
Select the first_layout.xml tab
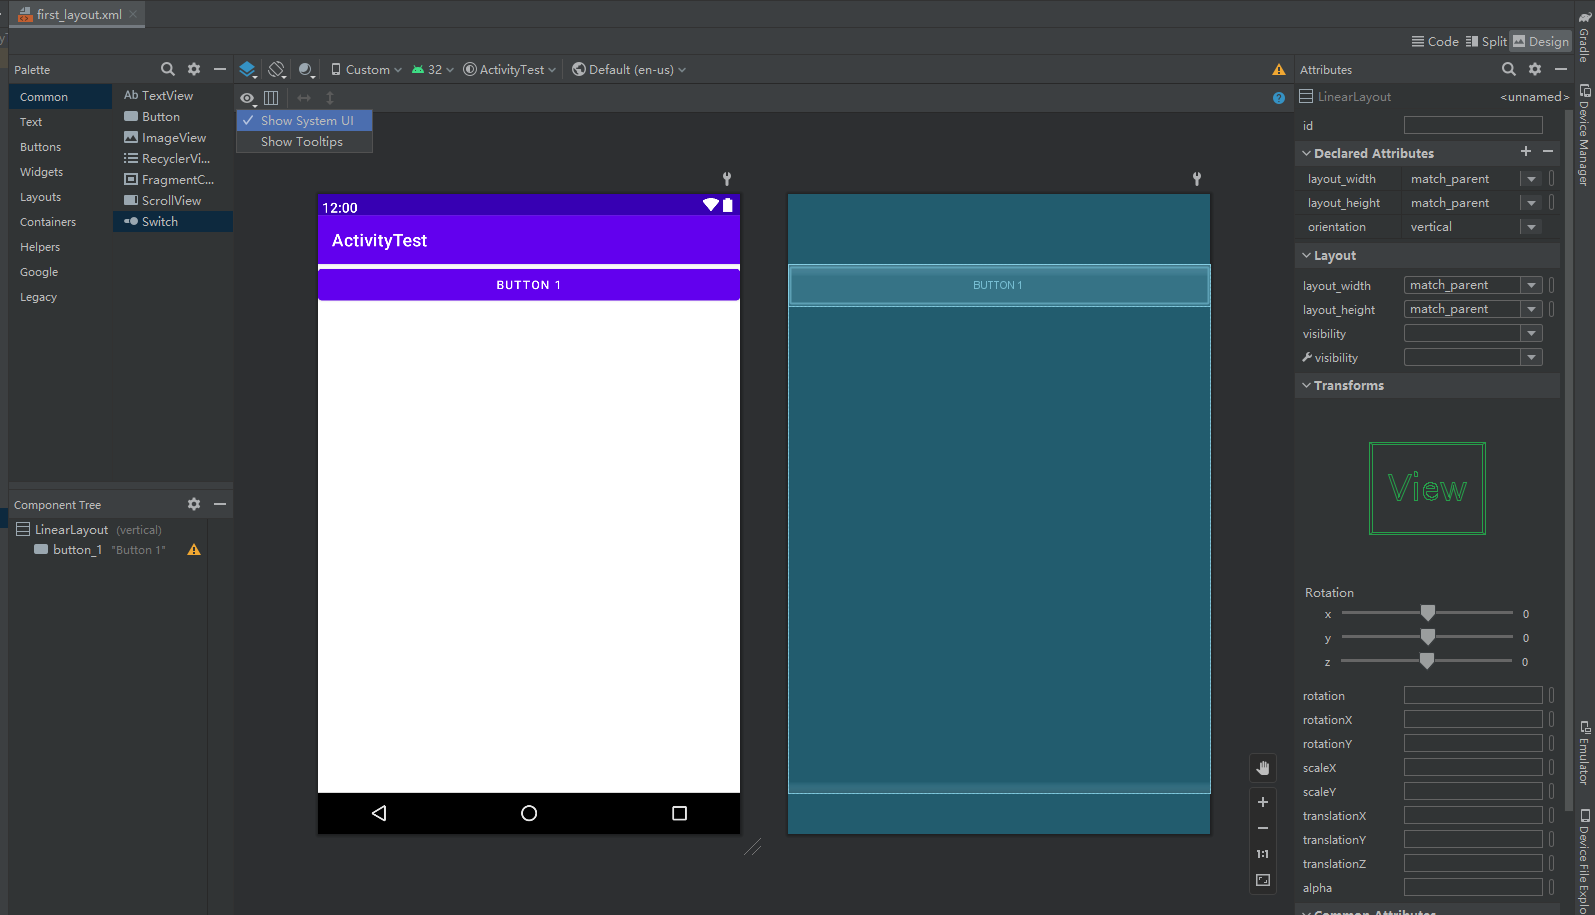point(78,14)
